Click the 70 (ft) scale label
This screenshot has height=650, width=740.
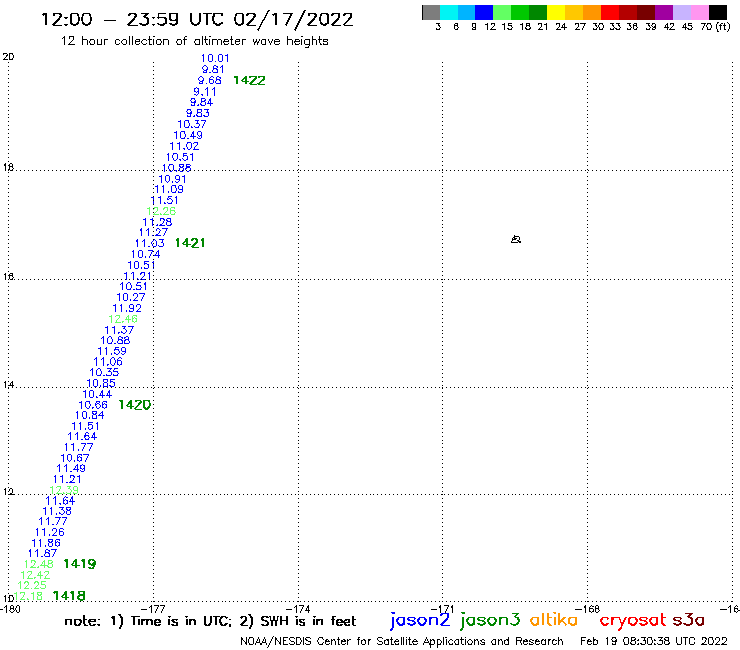click(x=715, y=27)
